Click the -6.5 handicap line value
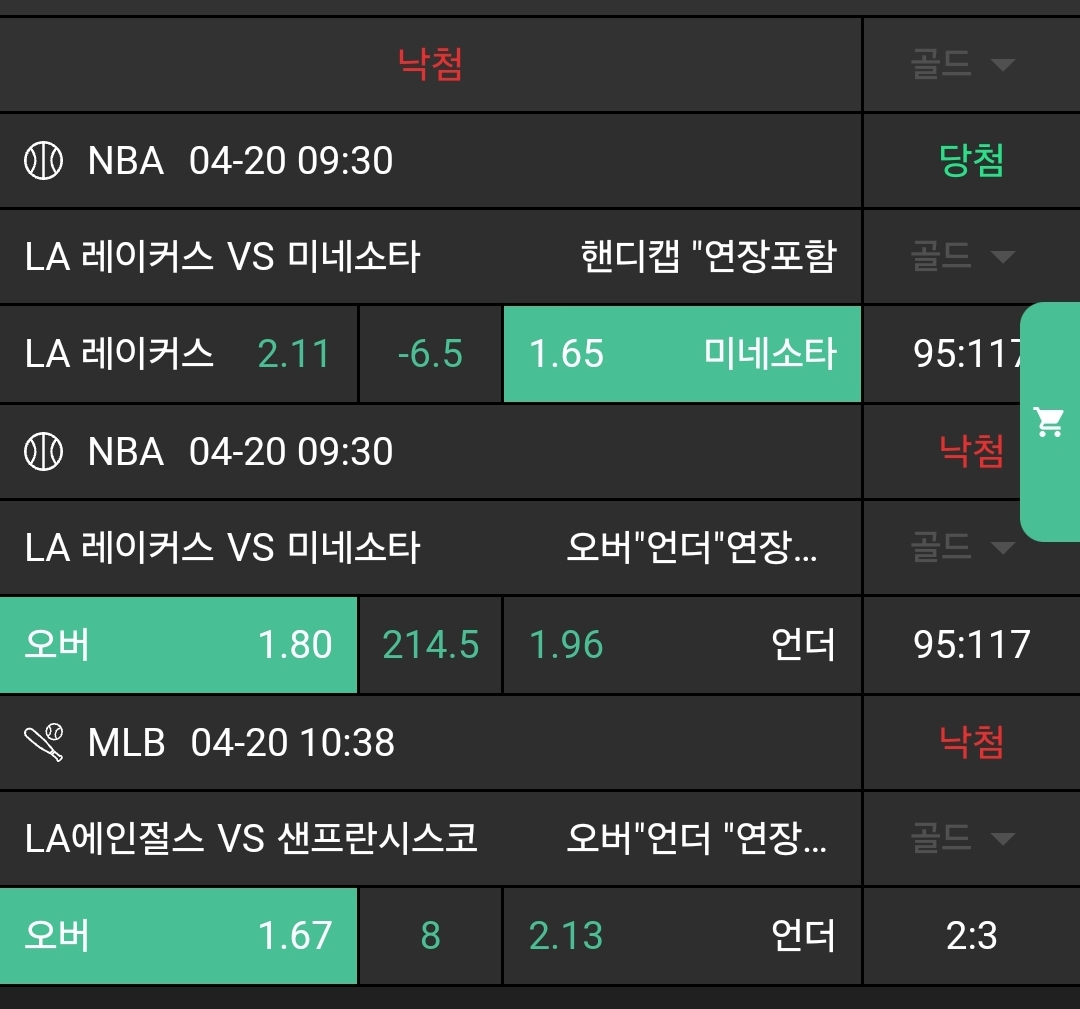1080x1009 pixels. (x=430, y=354)
